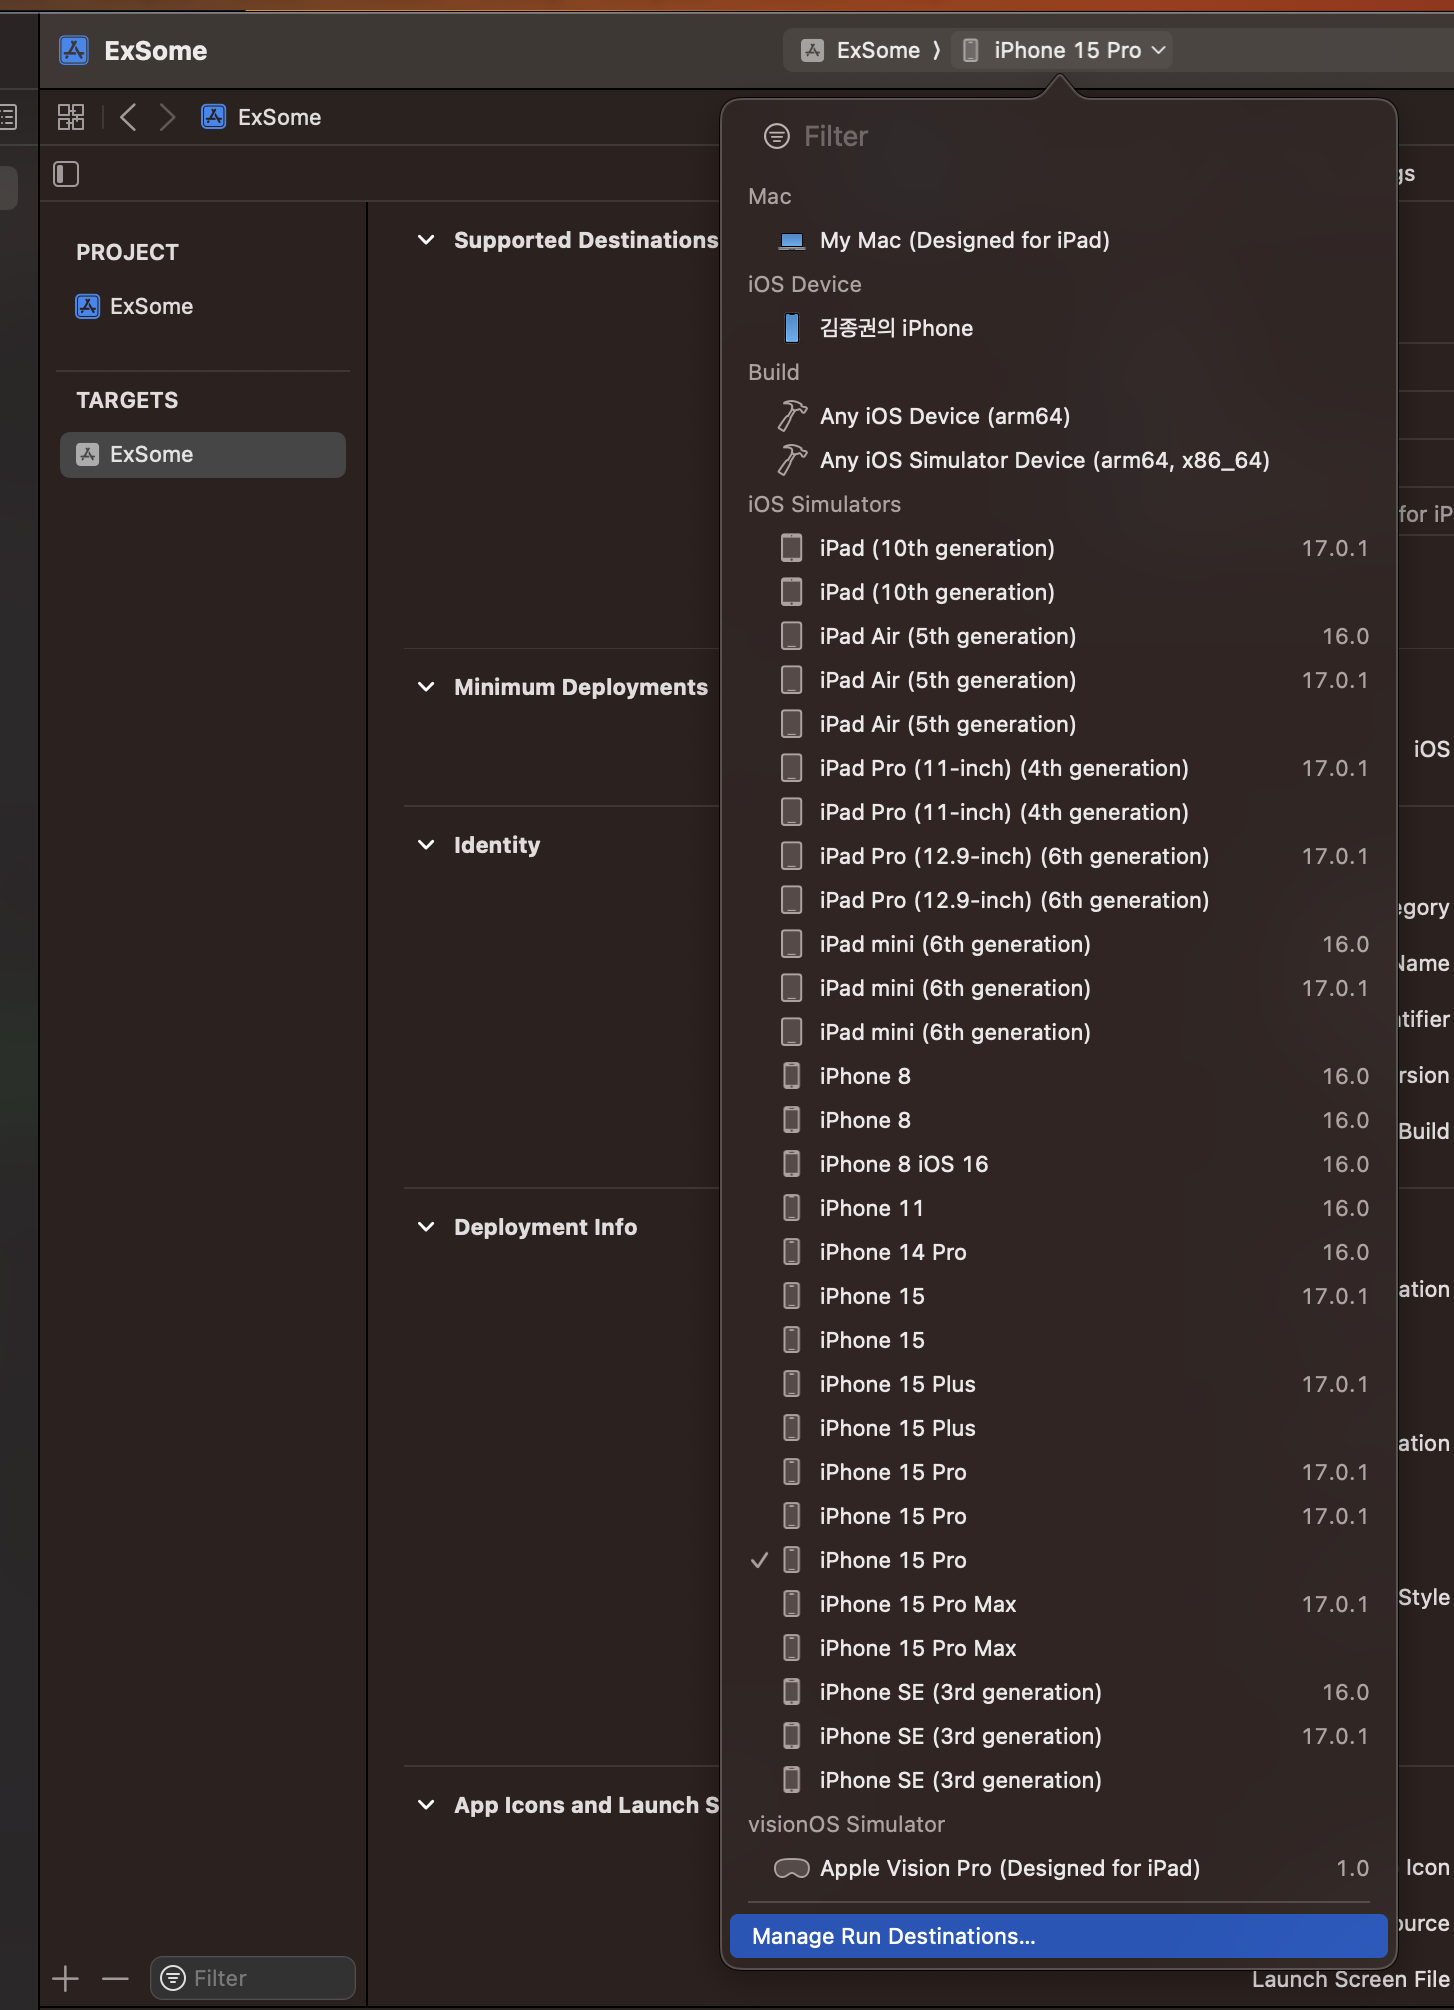Choose Any iOS Device (arm64)
Screen dimensions: 1454x2010
(x=1059, y=416)
